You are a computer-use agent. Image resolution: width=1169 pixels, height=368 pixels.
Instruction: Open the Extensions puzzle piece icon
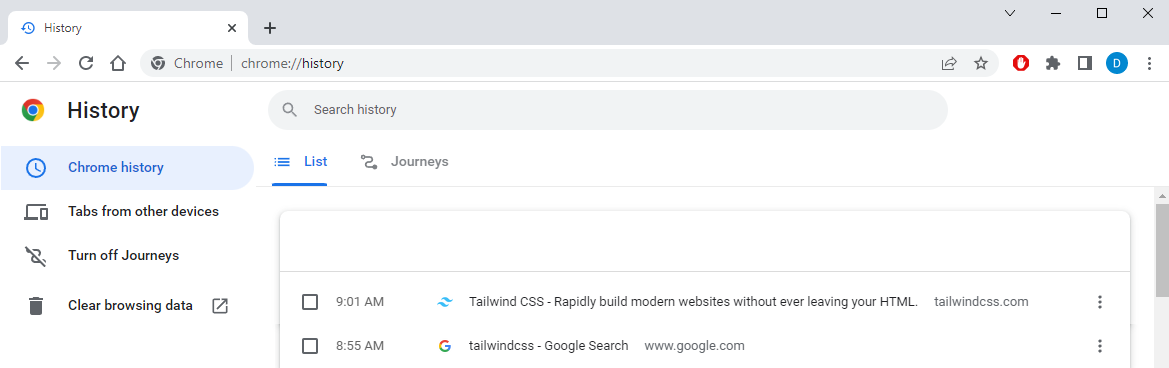1053,63
